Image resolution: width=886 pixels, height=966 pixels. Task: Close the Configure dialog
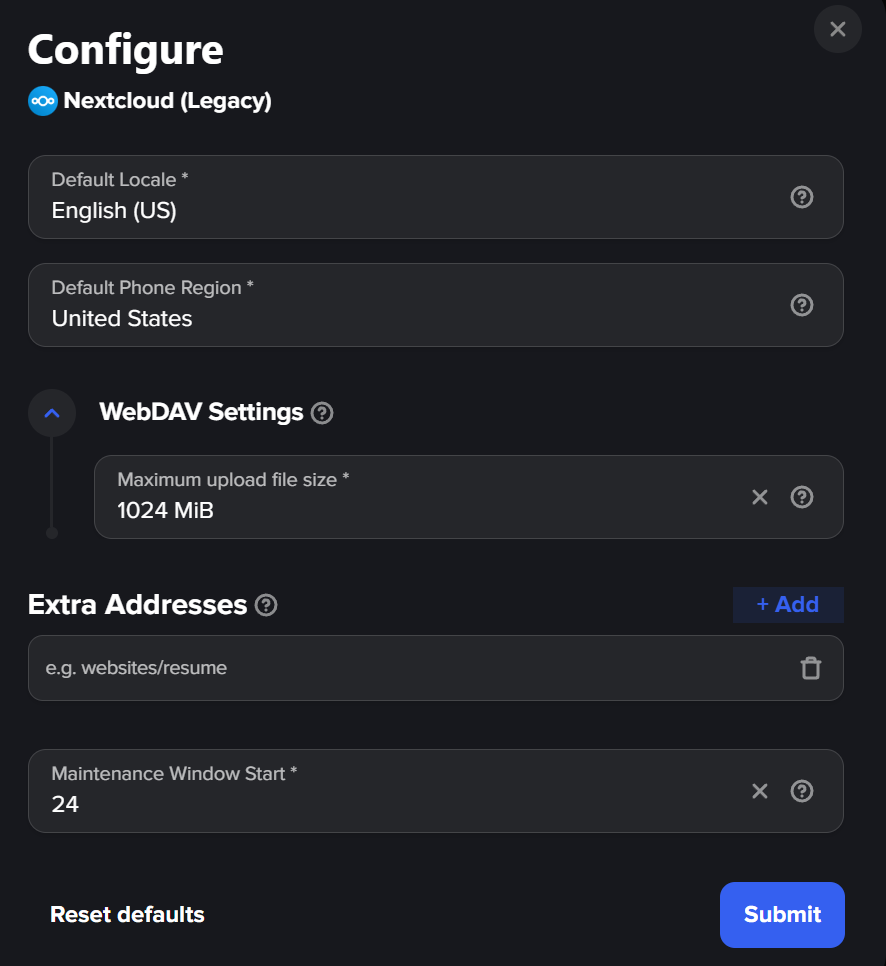tap(838, 29)
